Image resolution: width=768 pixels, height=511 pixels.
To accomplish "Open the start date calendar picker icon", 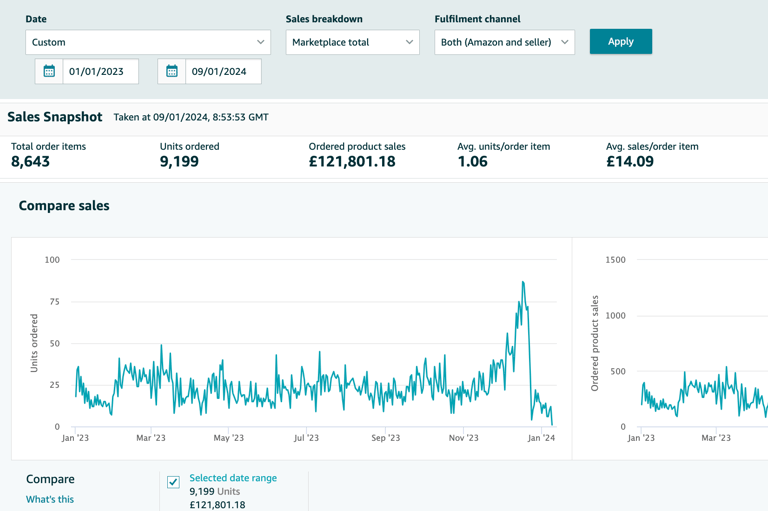I will point(49,71).
